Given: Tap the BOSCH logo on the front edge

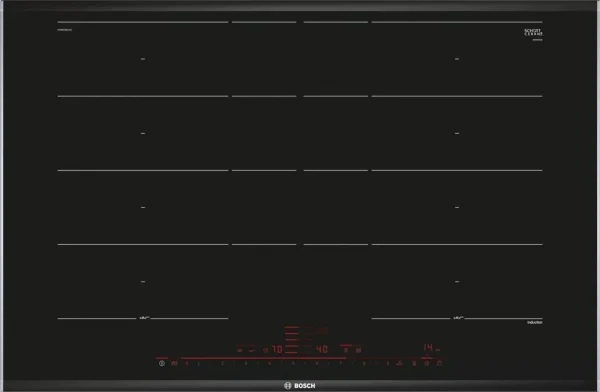Looking at the screenshot, I should 300,385.
